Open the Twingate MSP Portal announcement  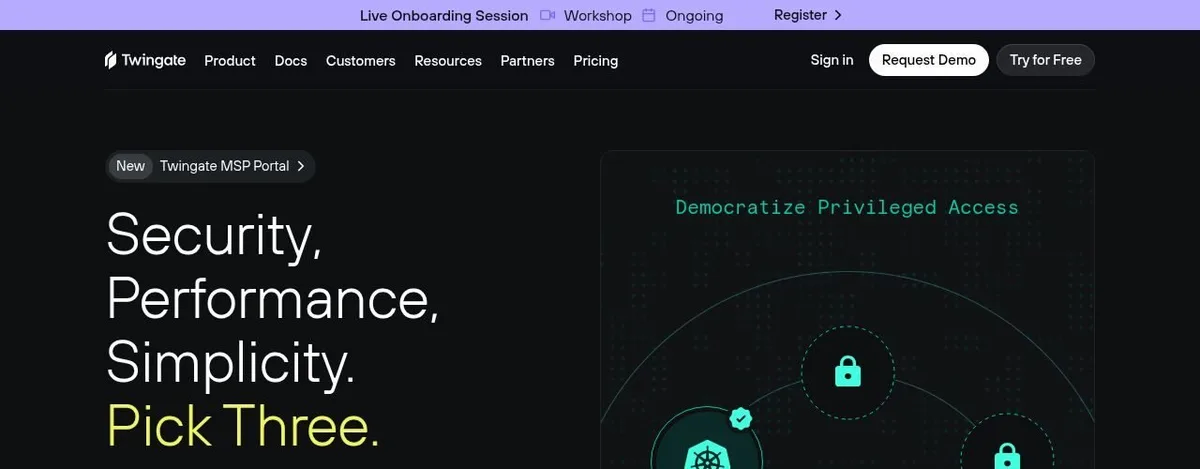[x=211, y=166]
